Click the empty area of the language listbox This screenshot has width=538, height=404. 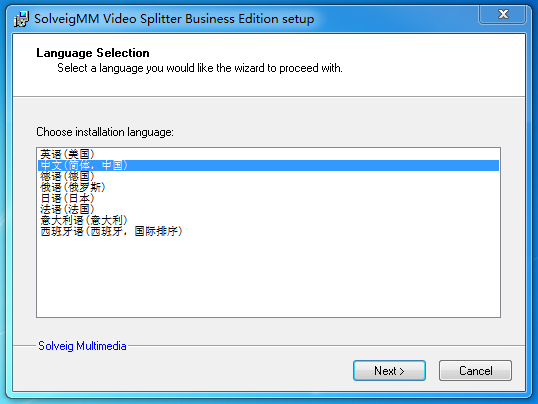(x=268, y=277)
